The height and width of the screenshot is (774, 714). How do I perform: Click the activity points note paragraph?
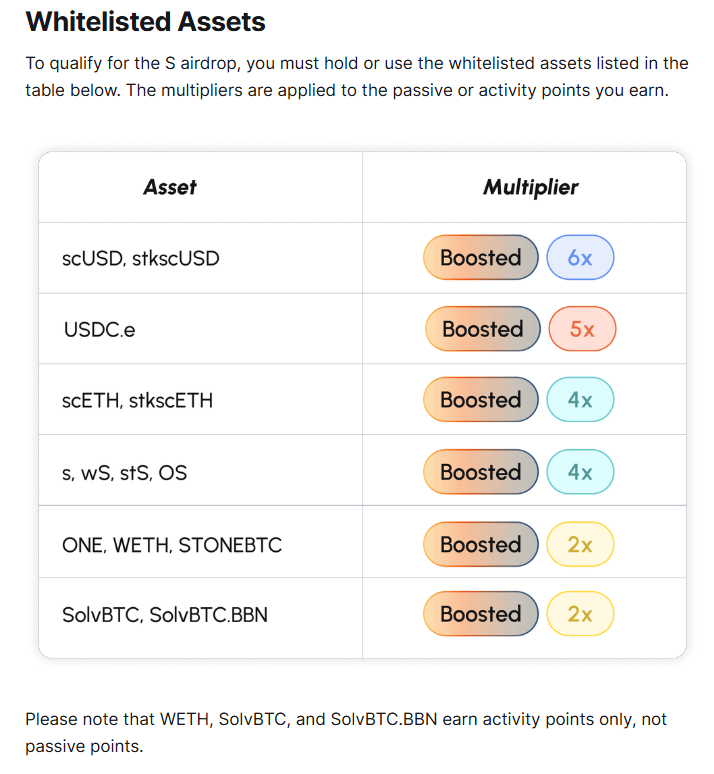[x=346, y=733]
